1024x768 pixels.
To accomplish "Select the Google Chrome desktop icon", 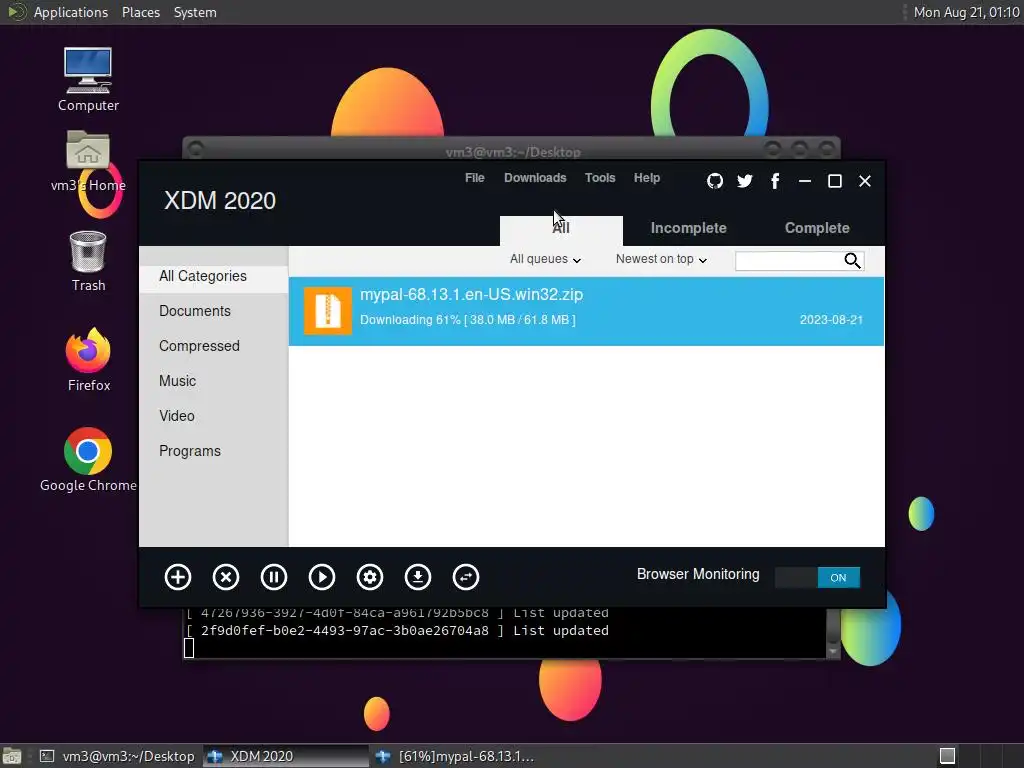I will 88,460.
